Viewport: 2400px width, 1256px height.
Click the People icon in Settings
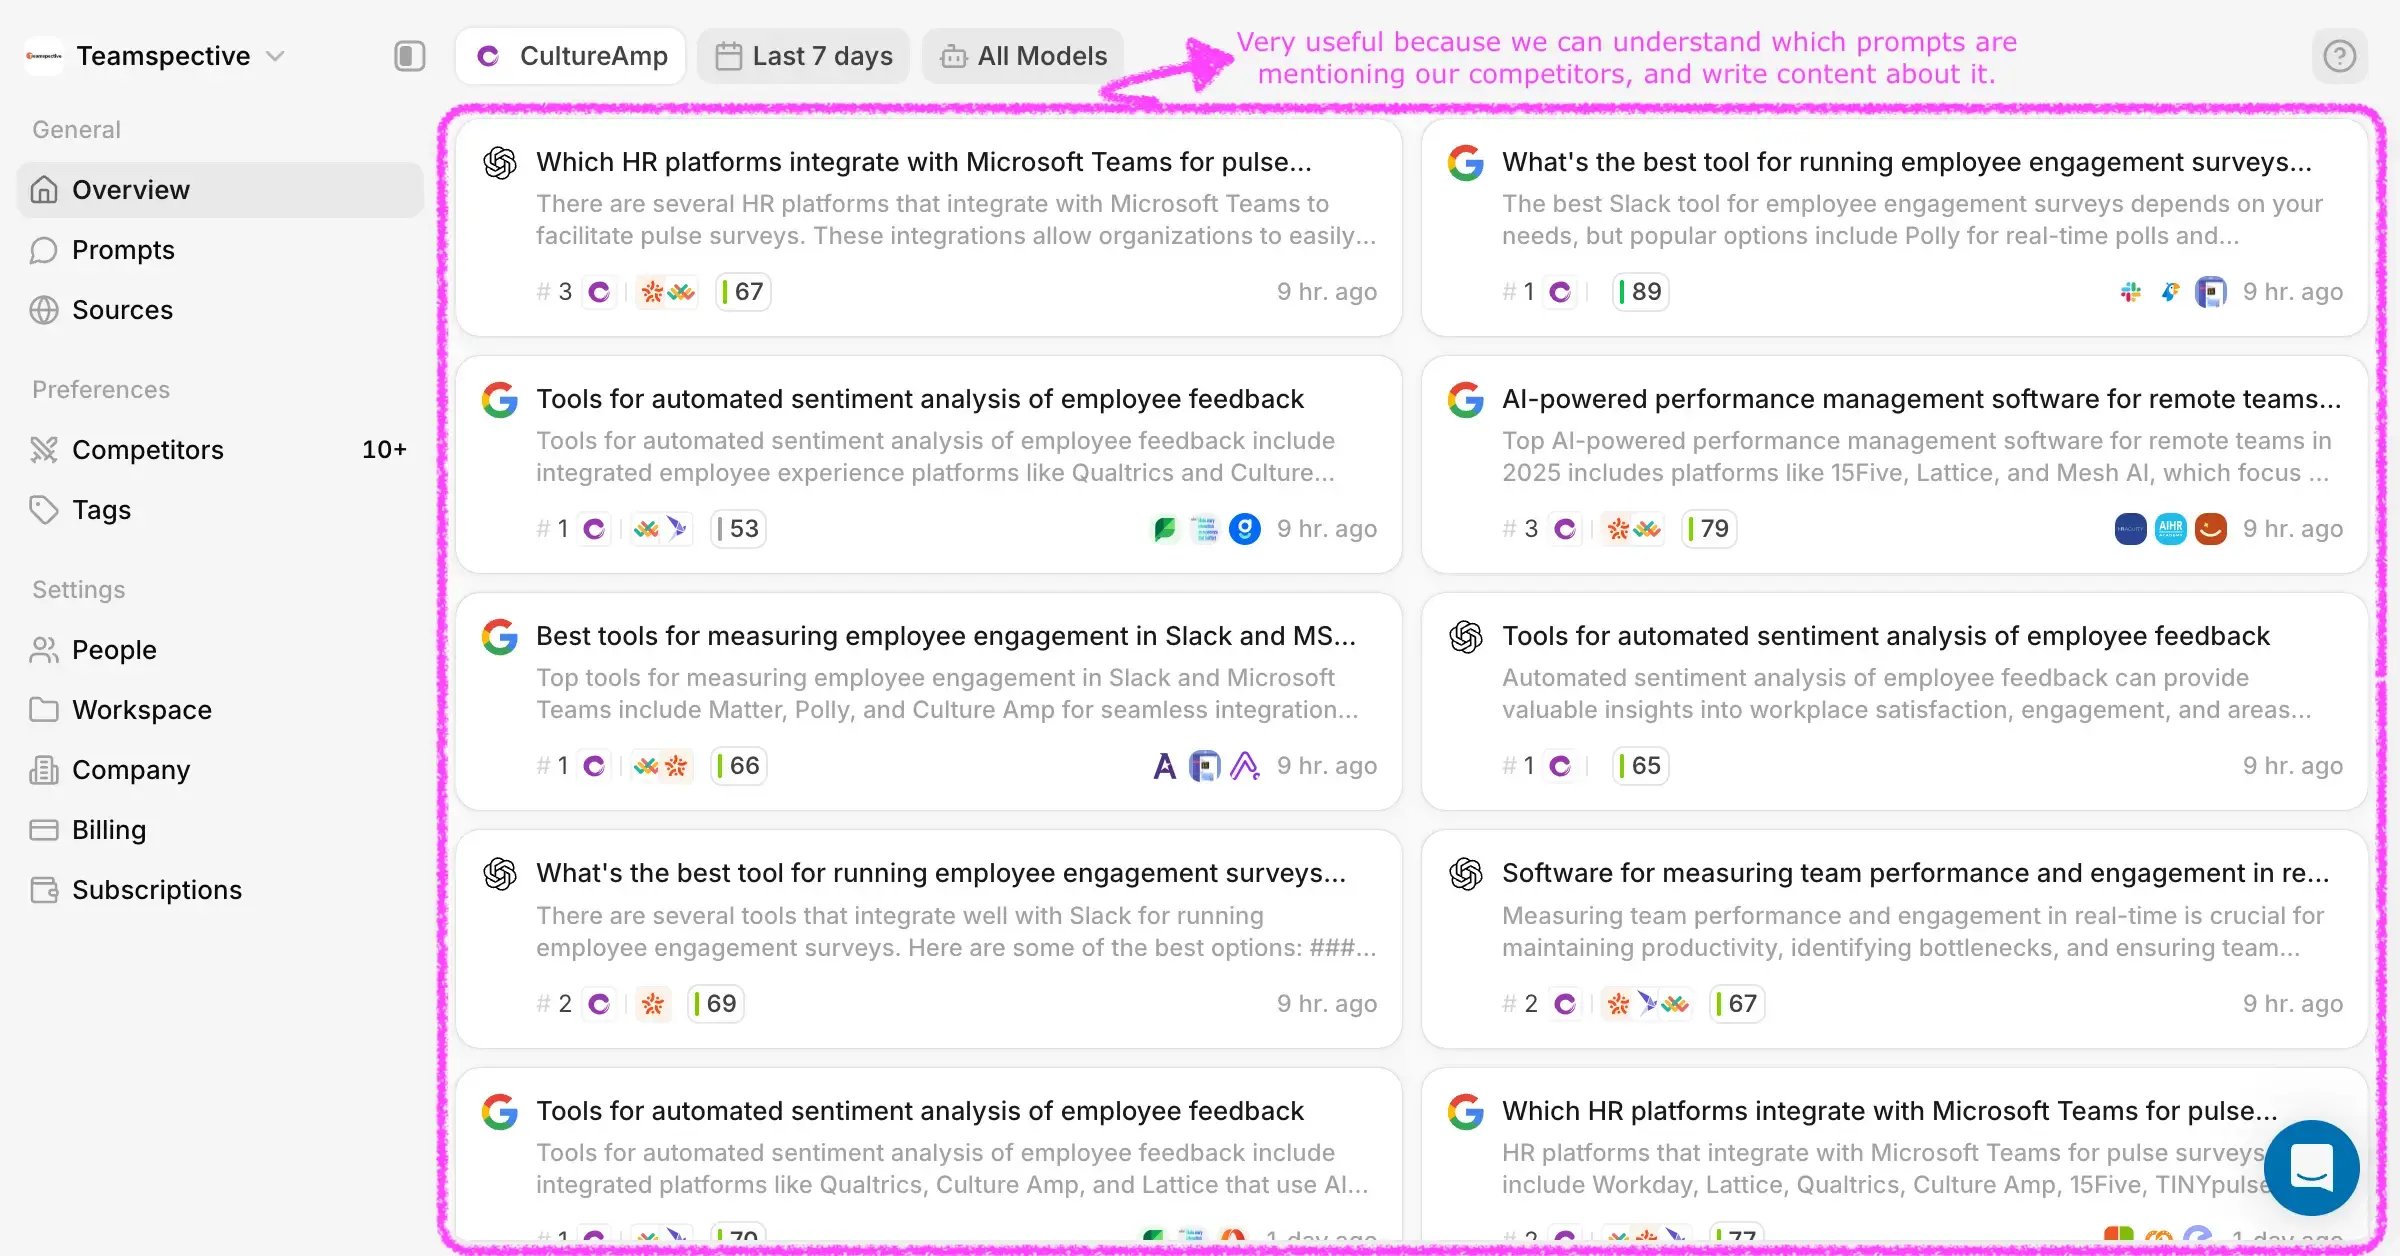click(x=44, y=650)
